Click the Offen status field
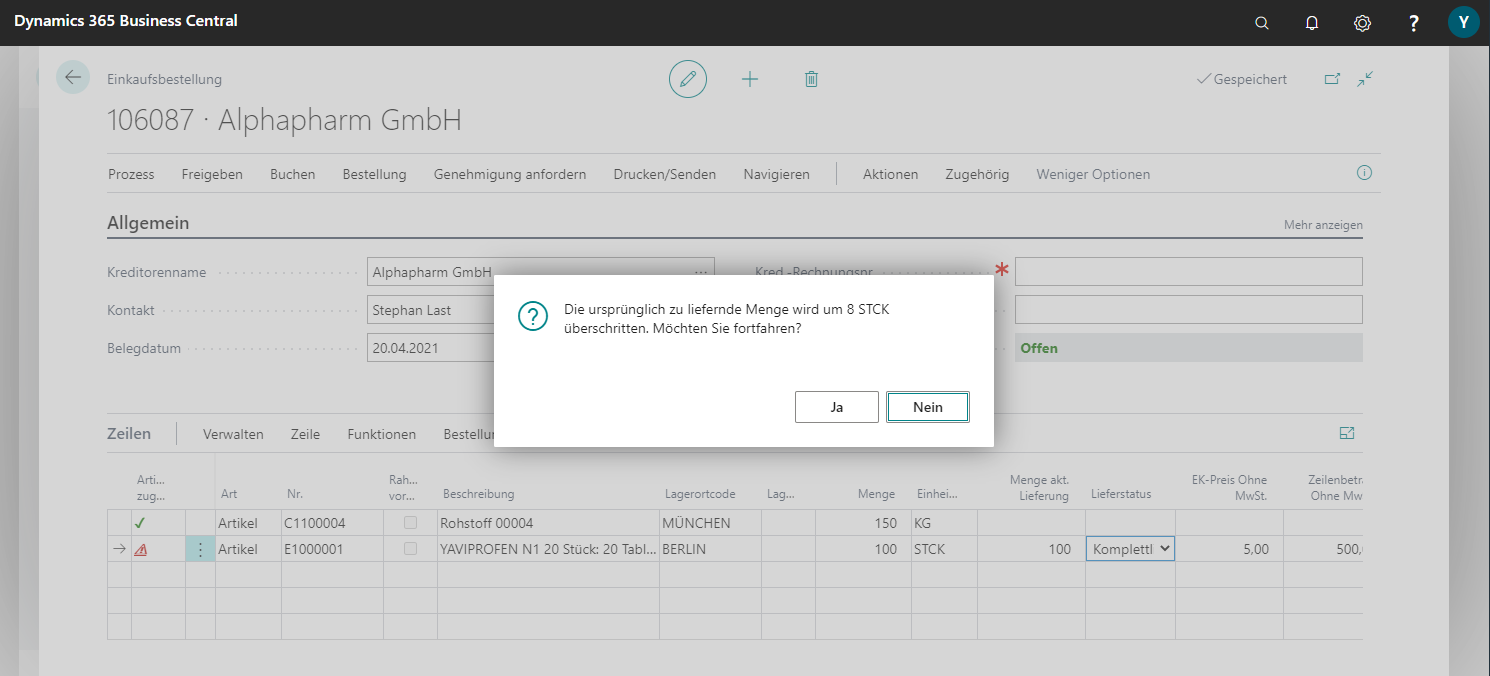The width and height of the screenshot is (1490, 676). tap(1188, 348)
